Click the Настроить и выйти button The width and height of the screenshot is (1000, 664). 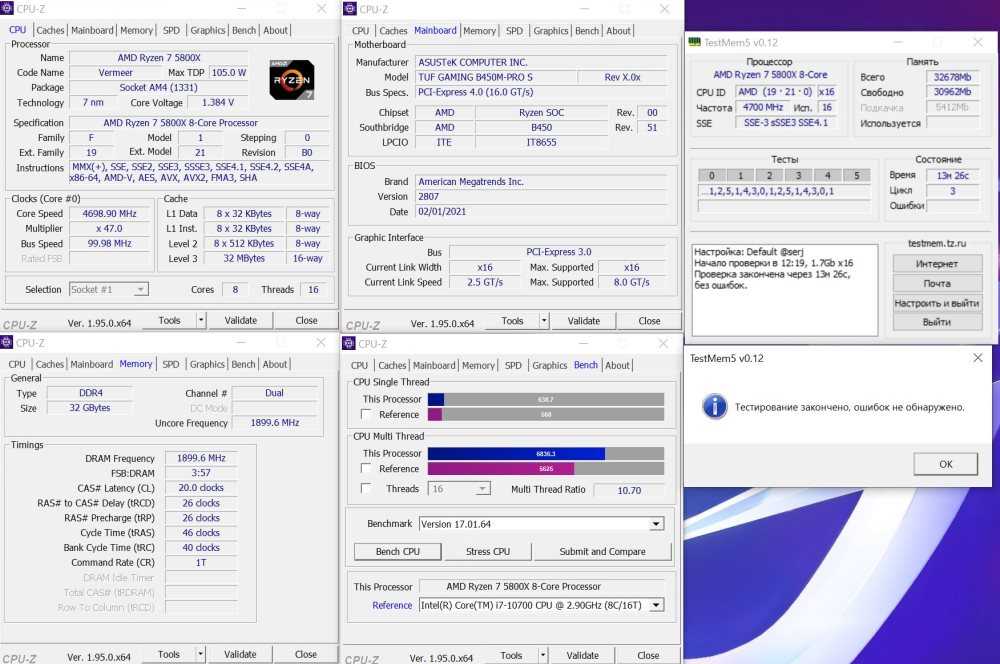937,303
